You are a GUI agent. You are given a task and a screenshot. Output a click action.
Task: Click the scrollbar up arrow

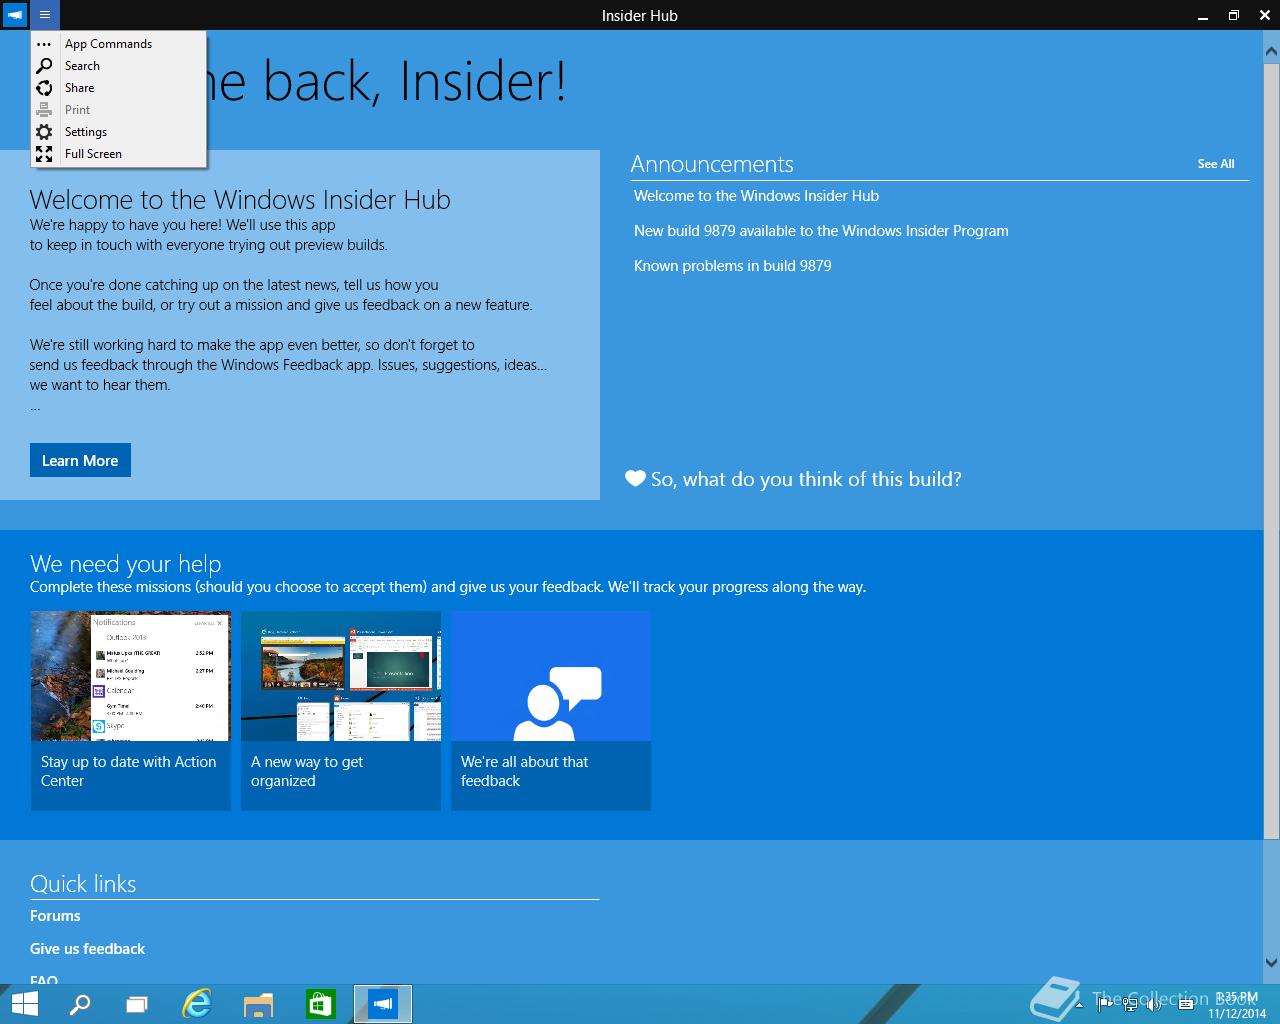(1272, 50)
